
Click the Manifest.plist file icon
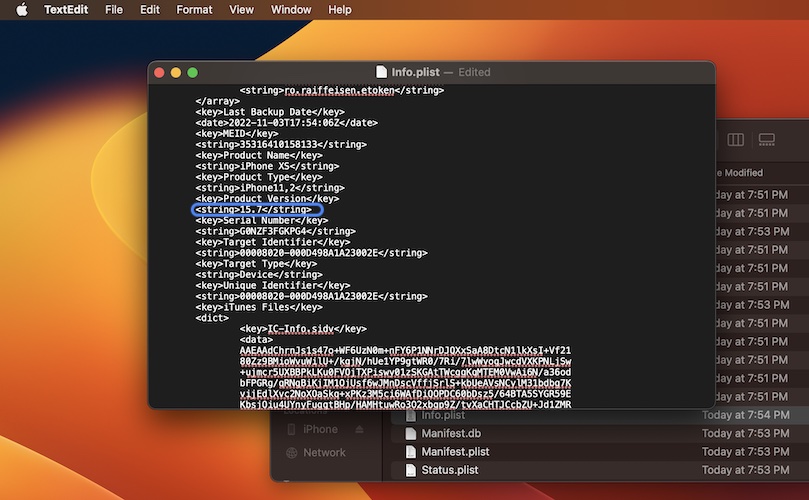tap(411, 451)
